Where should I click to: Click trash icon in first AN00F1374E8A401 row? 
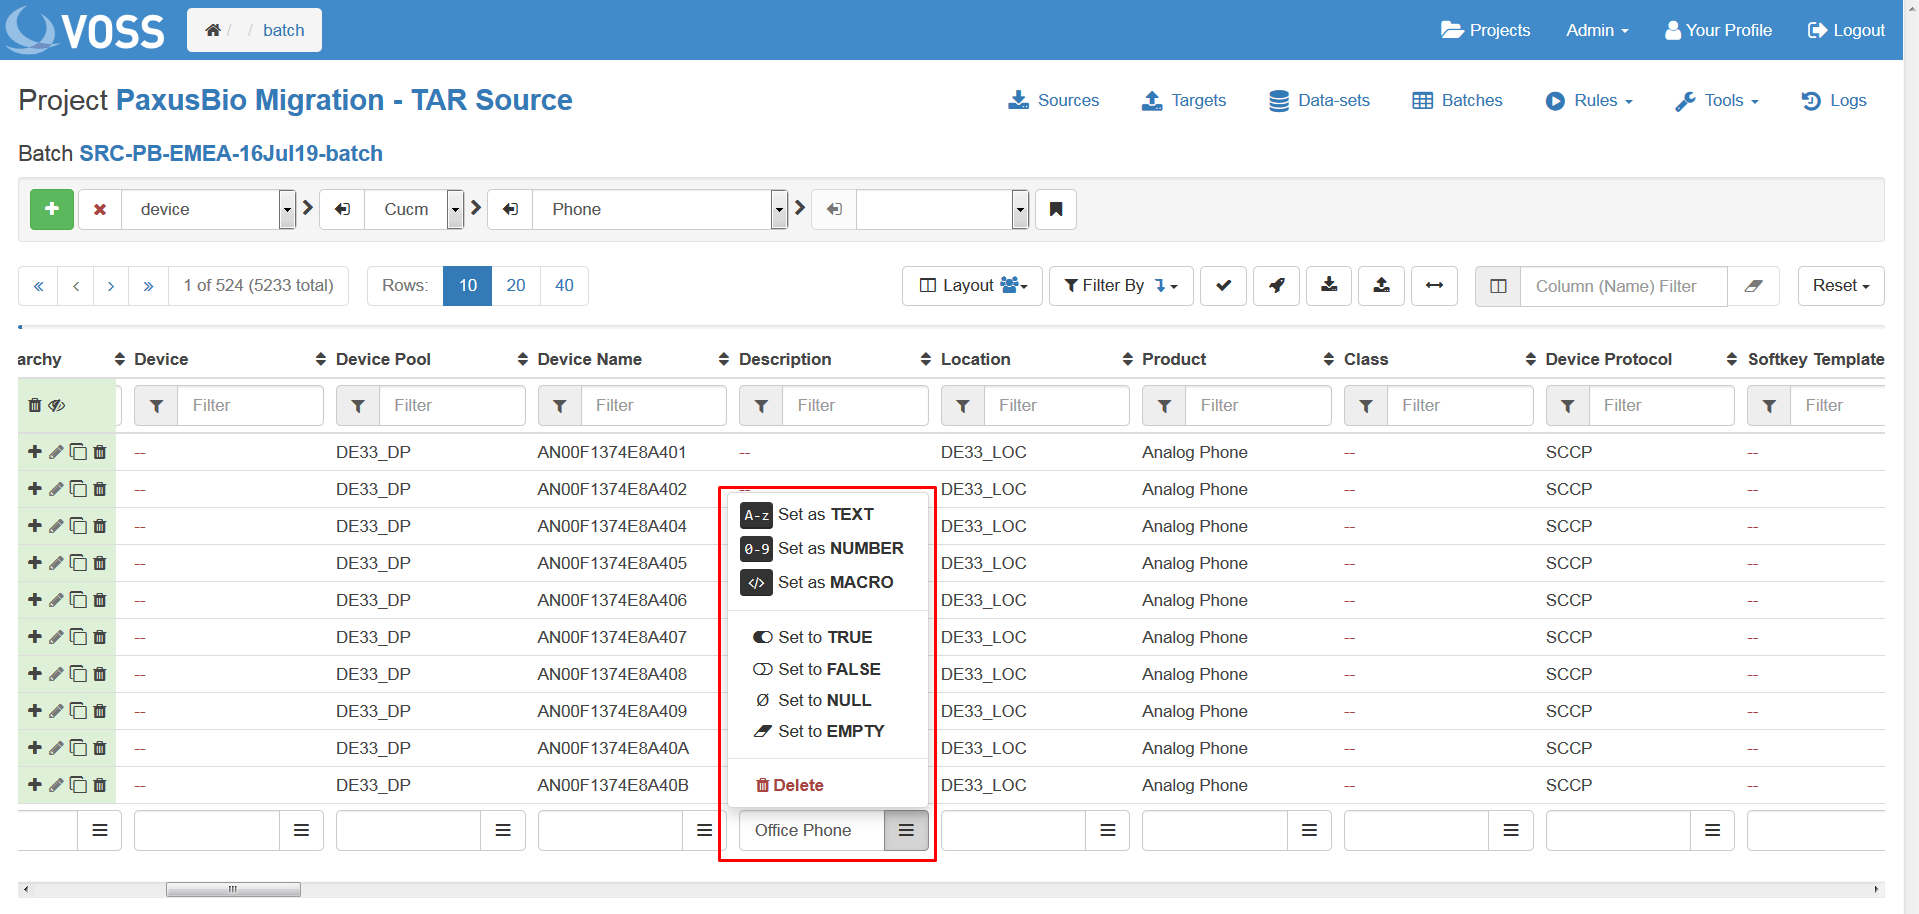click(x=100, y=452)
